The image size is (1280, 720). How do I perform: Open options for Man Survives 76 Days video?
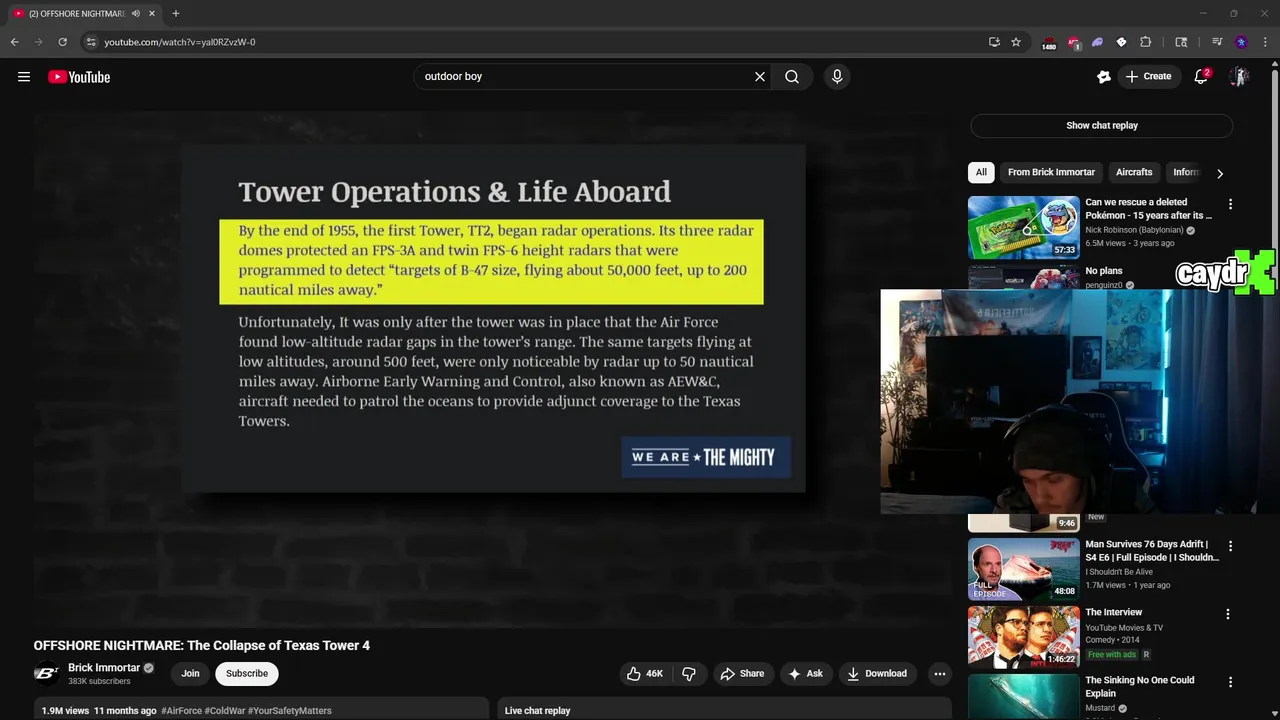pos(1230,546)
